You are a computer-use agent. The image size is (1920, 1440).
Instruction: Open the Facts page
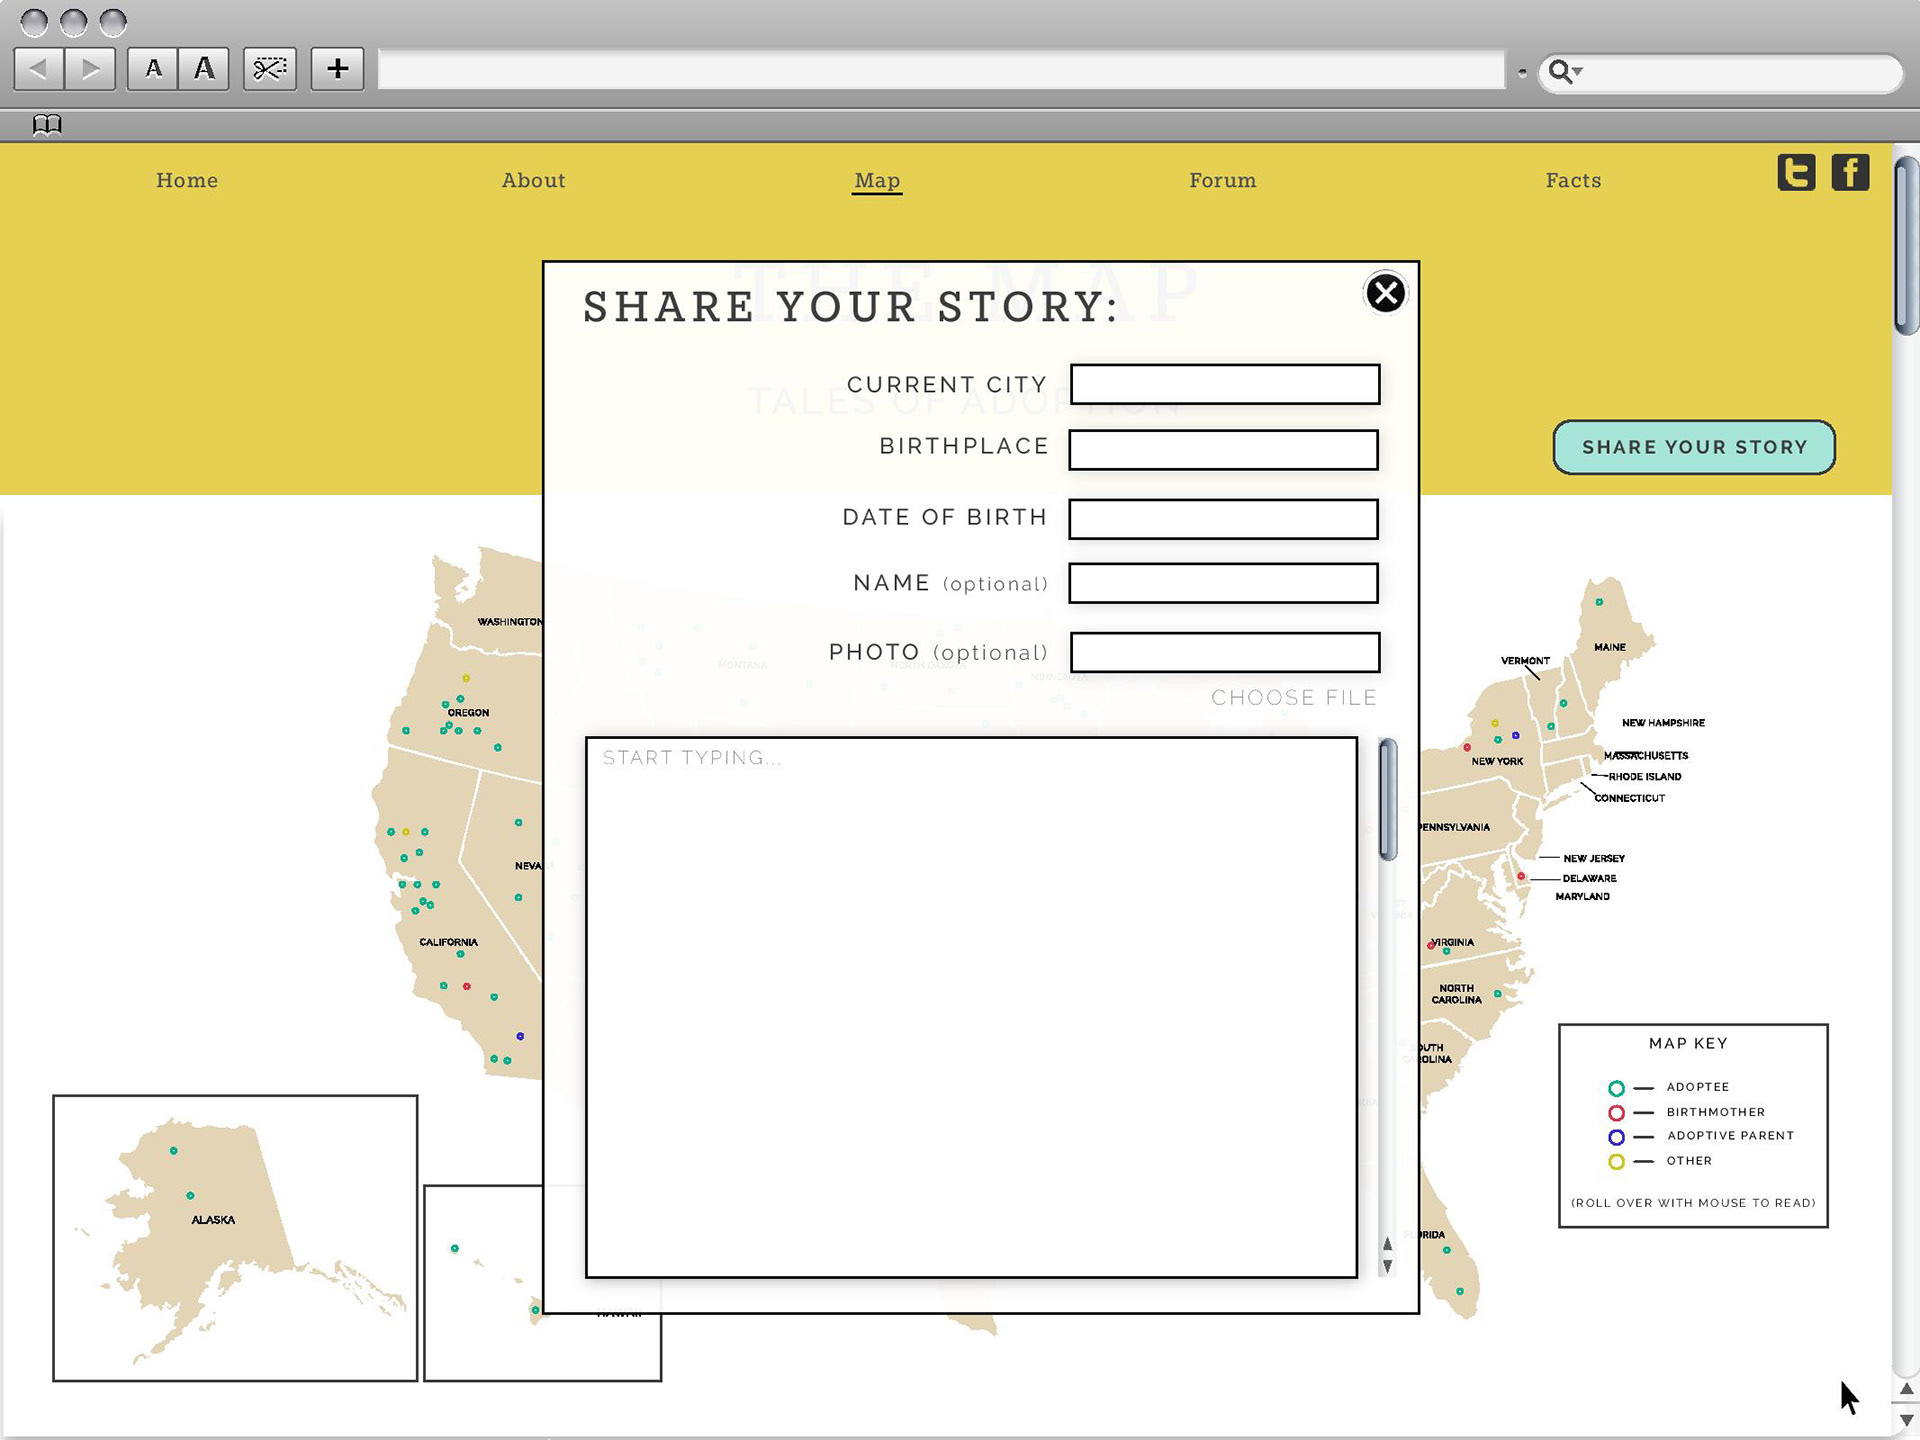pyautogui.click(x=1573, y=180)
